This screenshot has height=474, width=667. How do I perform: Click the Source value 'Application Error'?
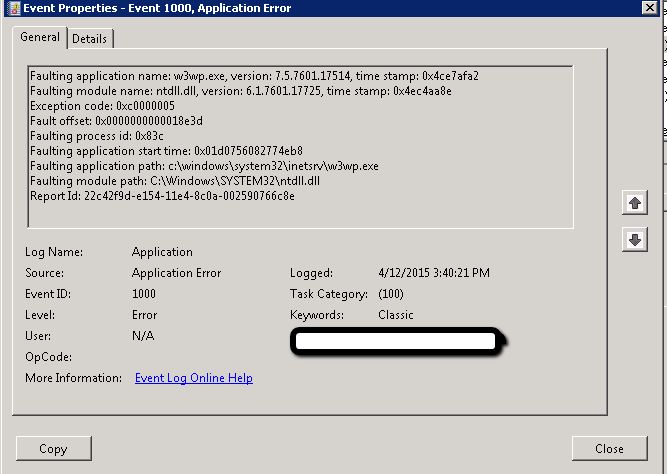pos(177,273)
